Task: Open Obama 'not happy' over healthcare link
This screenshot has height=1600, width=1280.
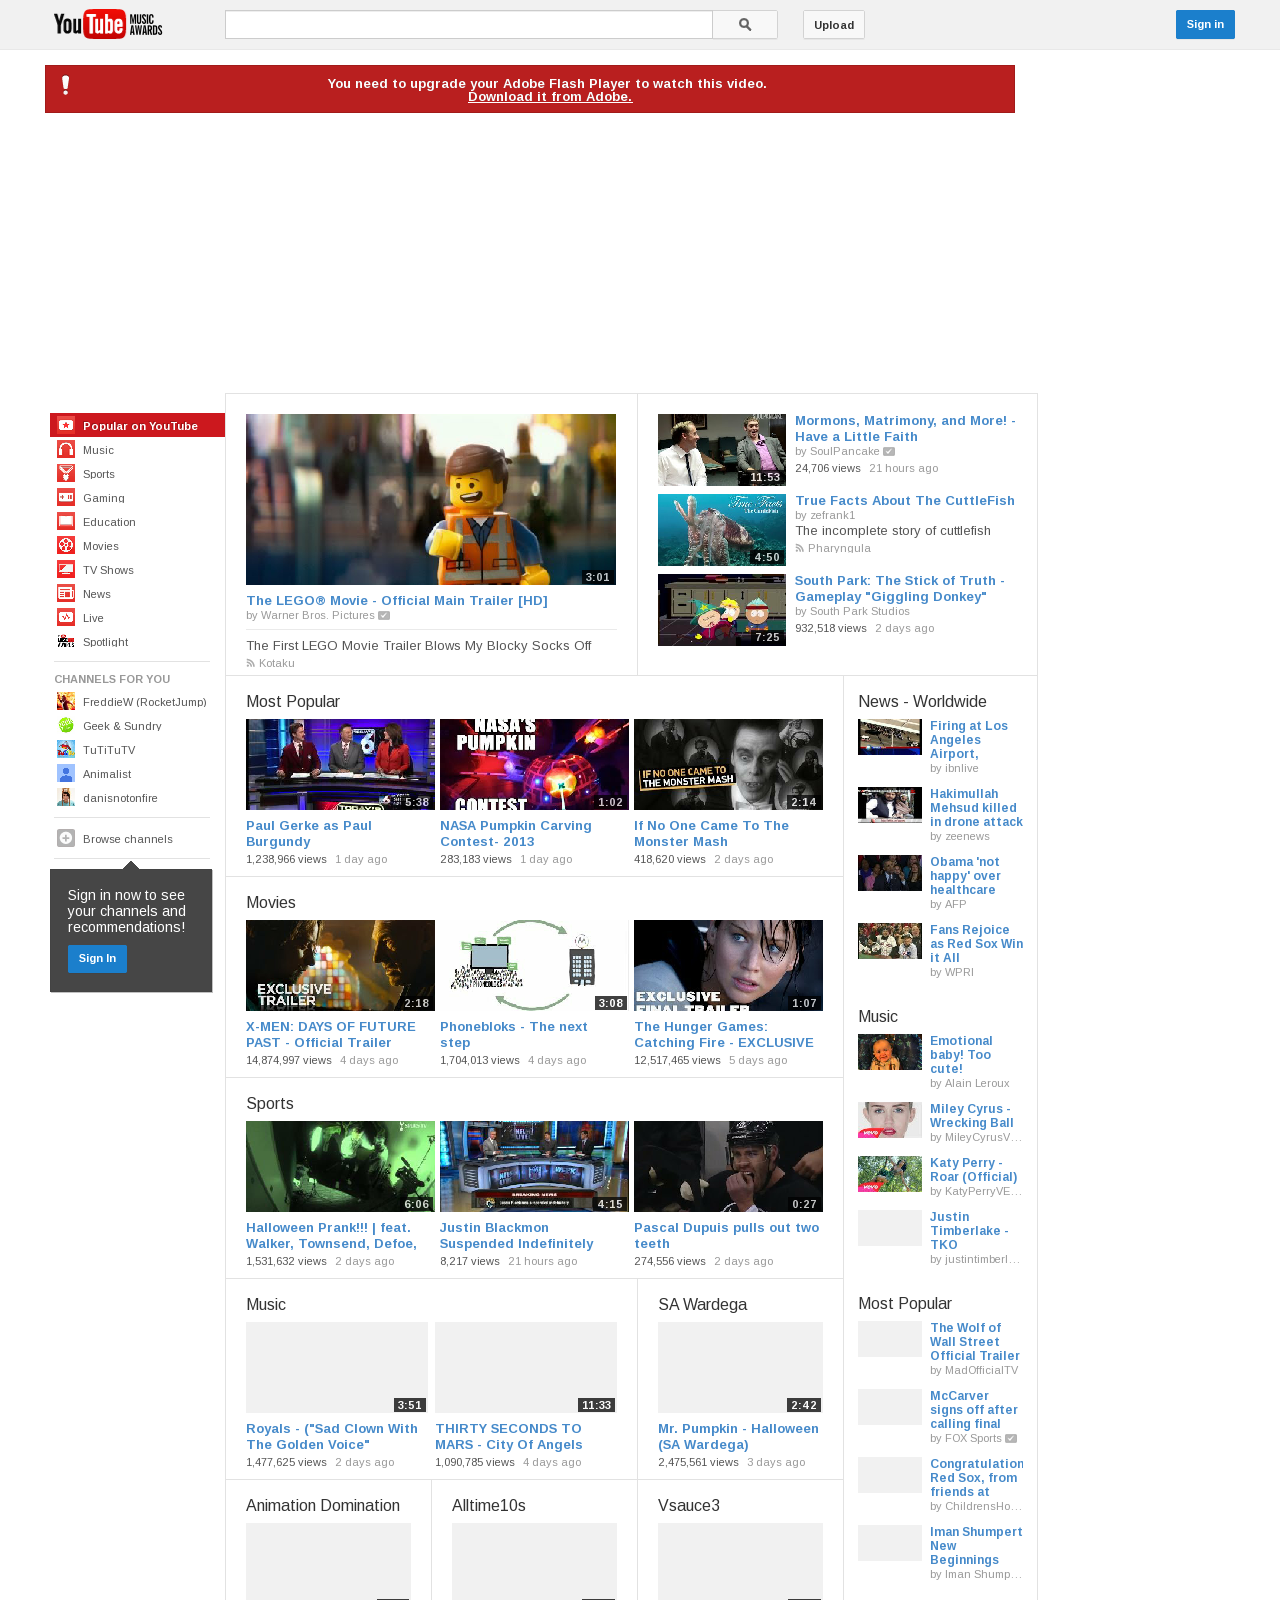Action: click(965, 876)
